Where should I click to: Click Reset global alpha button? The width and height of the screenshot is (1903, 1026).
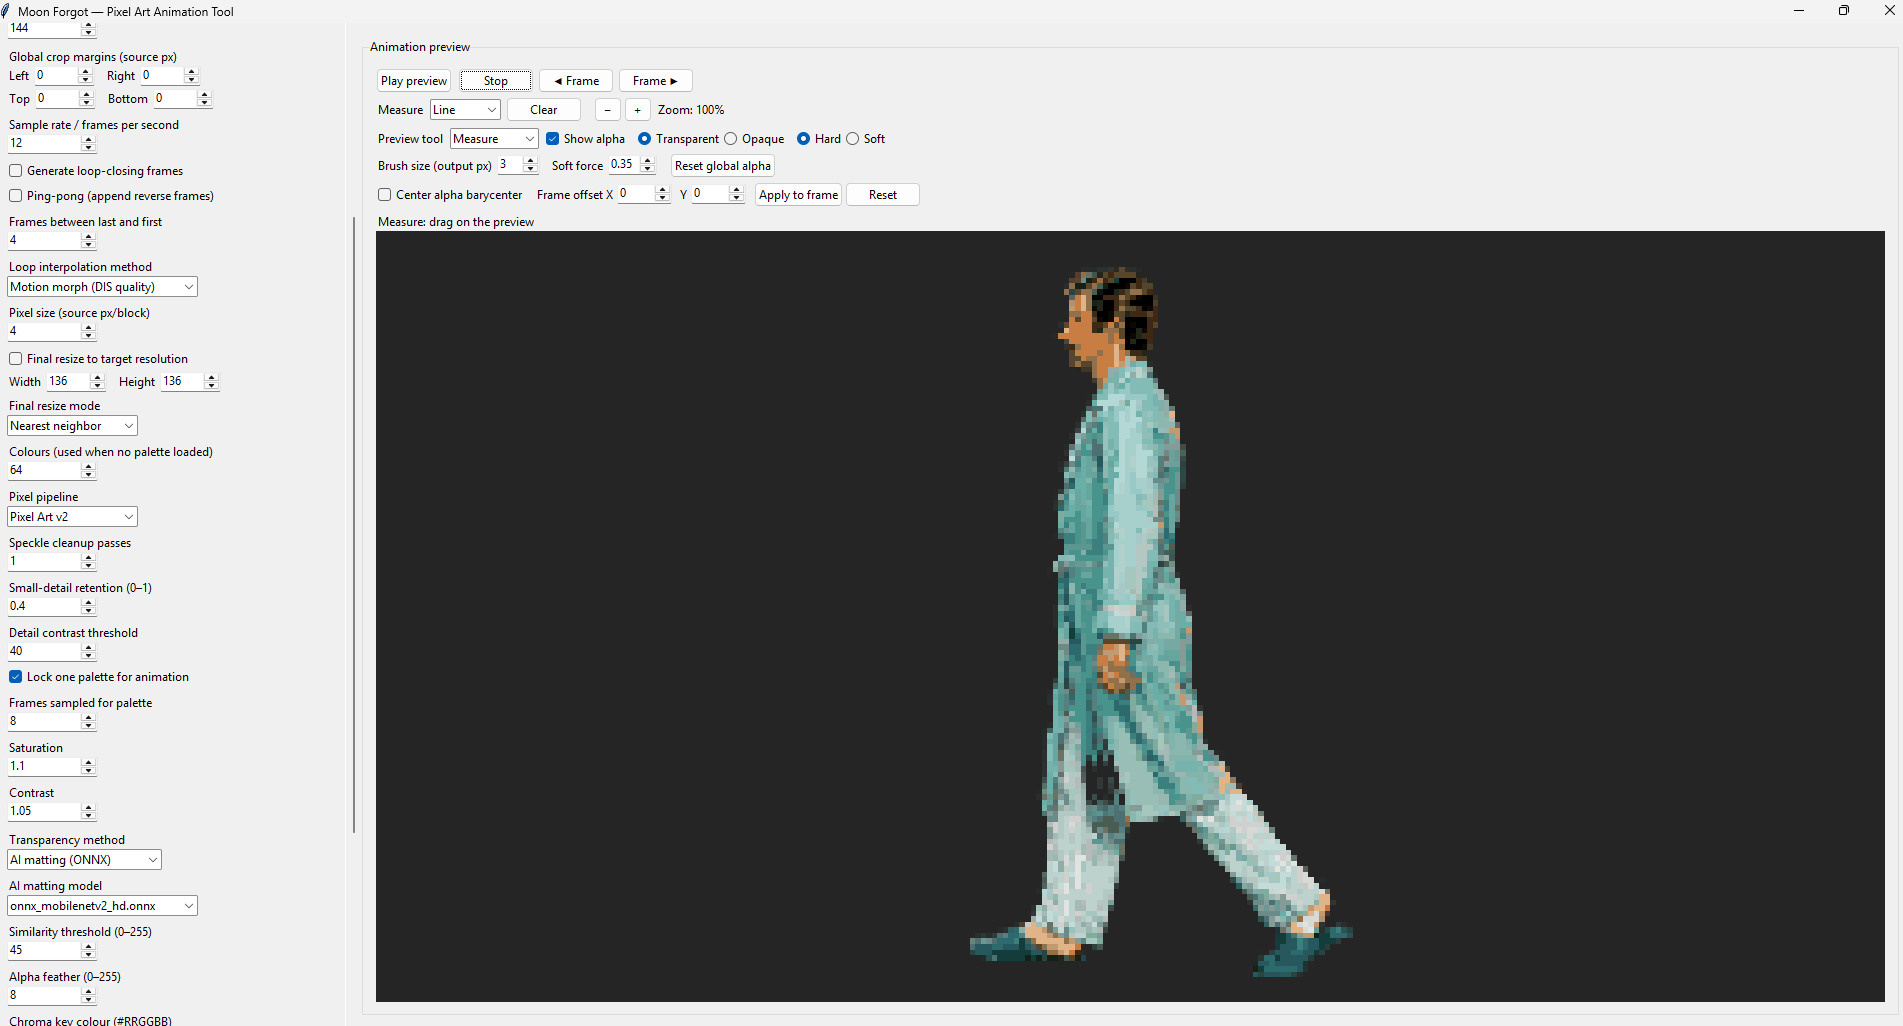[723, 166]
